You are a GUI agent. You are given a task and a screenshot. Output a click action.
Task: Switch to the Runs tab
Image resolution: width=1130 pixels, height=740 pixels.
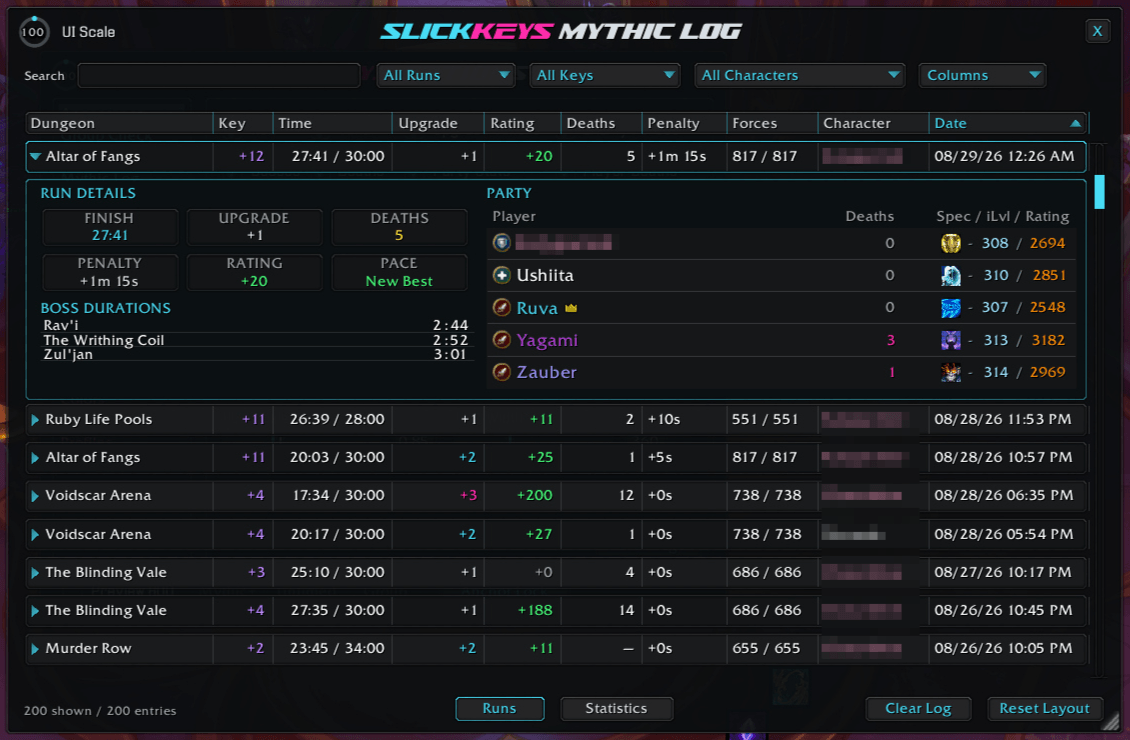(x=499, y=708)
